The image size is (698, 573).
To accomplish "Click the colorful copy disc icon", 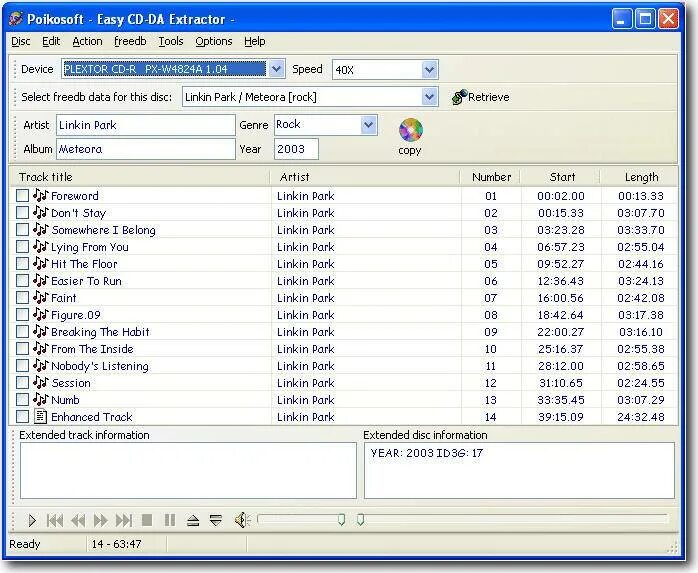I will click(x=410, y=130).
